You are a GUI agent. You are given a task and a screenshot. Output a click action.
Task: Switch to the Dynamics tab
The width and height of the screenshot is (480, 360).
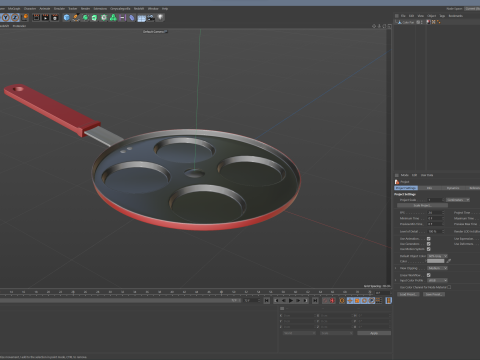coord(453,188)
